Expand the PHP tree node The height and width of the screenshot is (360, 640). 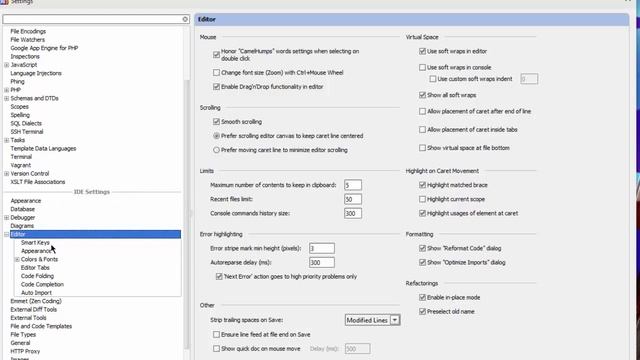7,90
